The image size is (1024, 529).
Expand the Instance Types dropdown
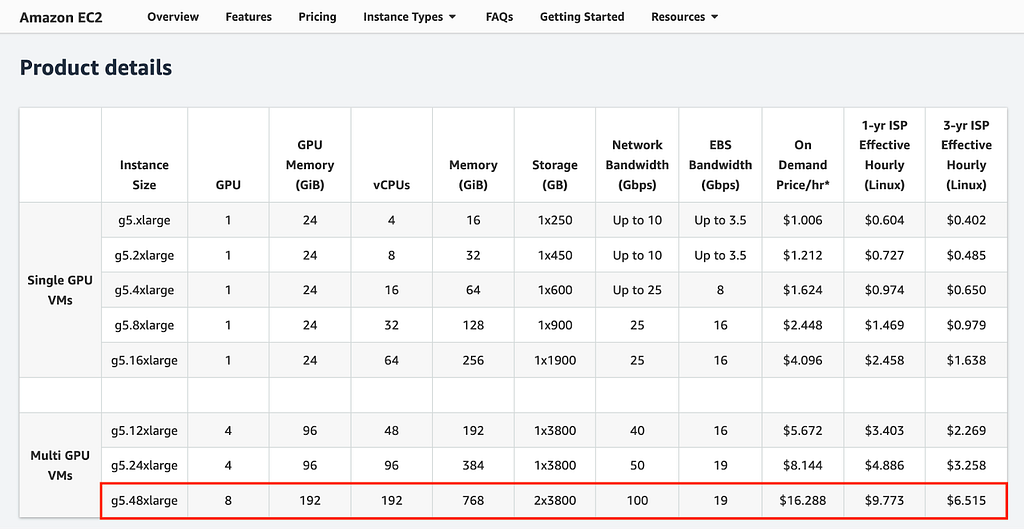(x=409, y=17)
